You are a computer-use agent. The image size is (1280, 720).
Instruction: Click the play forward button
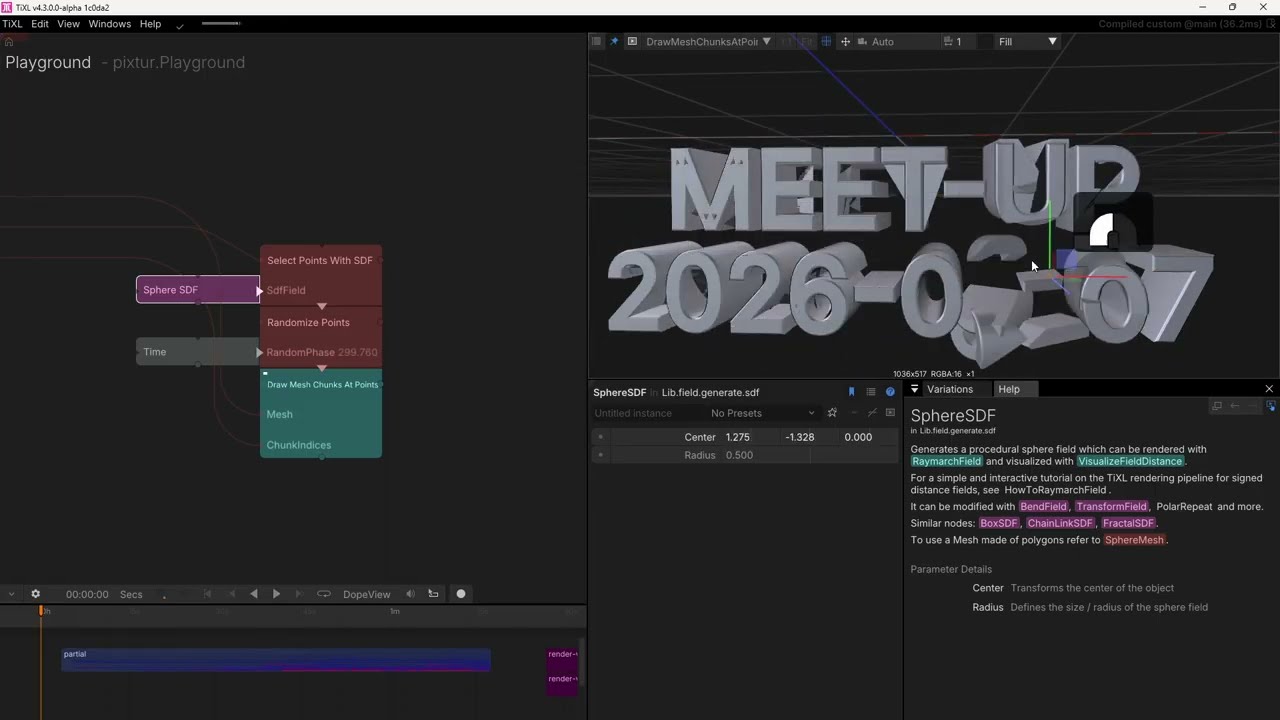point(276,594)
